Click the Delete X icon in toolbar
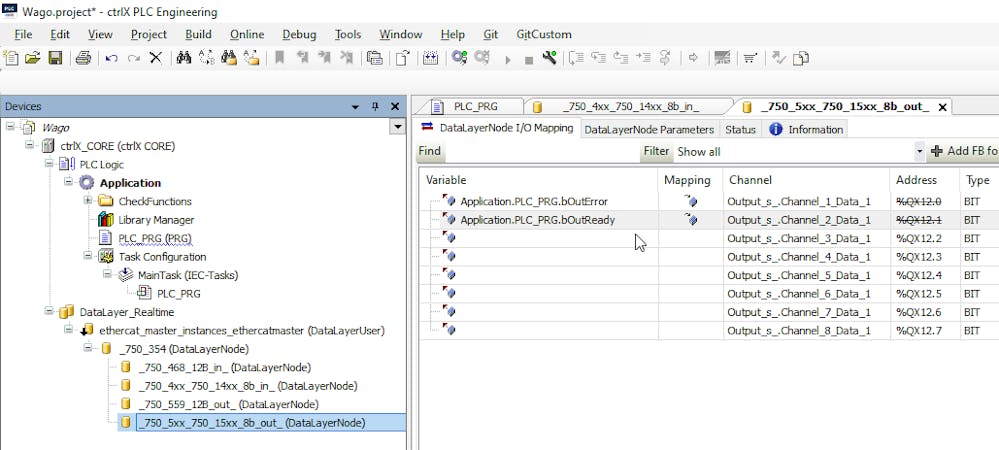The height and width of the screenshot is (450, 999). coord(155,58)
